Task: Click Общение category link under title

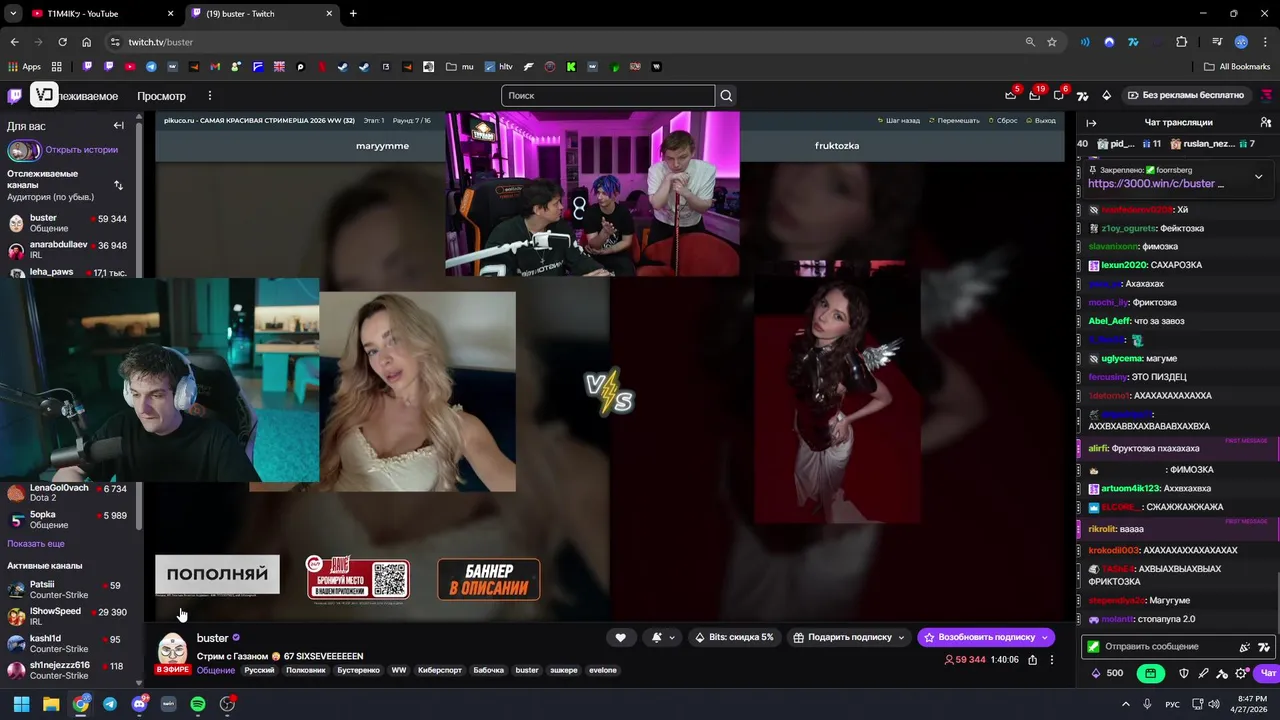Action: click(x=216, y=670)
